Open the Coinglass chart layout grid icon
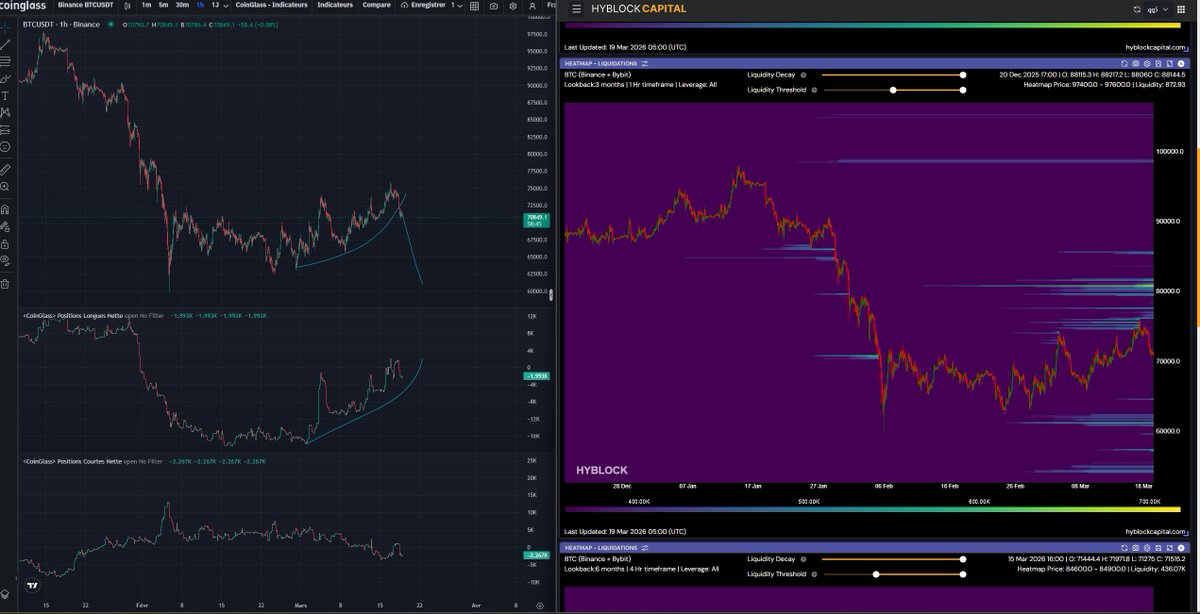The image size is (1200, 614). coord(475,6)
